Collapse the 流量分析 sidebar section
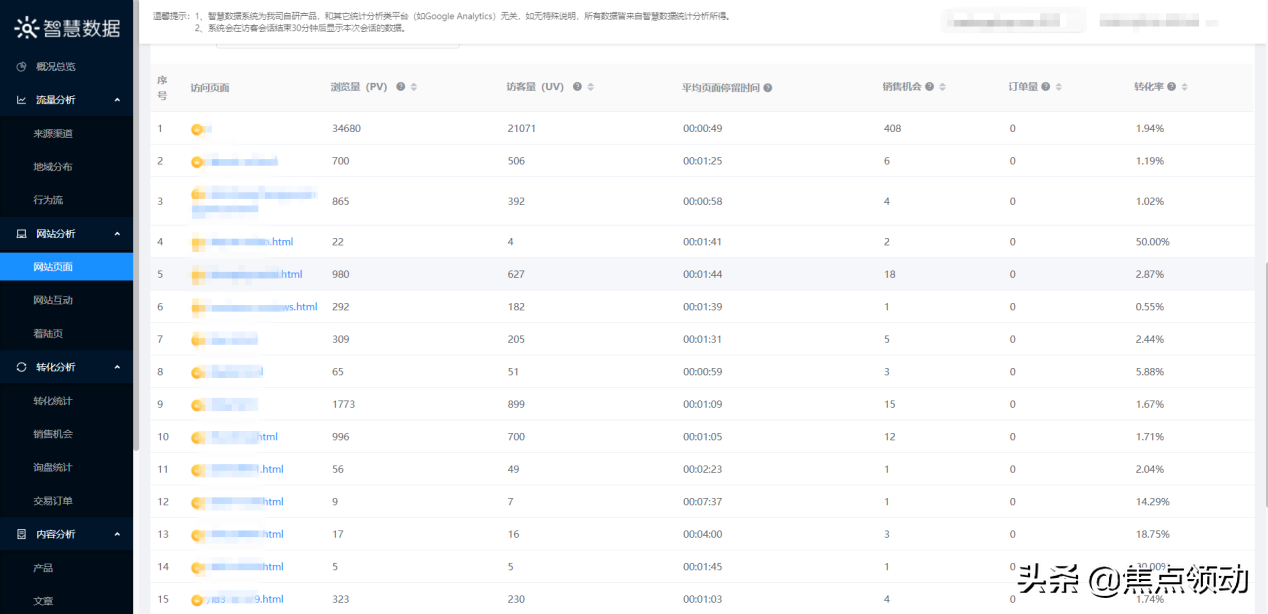Image resolution: width=1268 pixels, height=614 pixels. pyautogui.click(x=116, y=99)
